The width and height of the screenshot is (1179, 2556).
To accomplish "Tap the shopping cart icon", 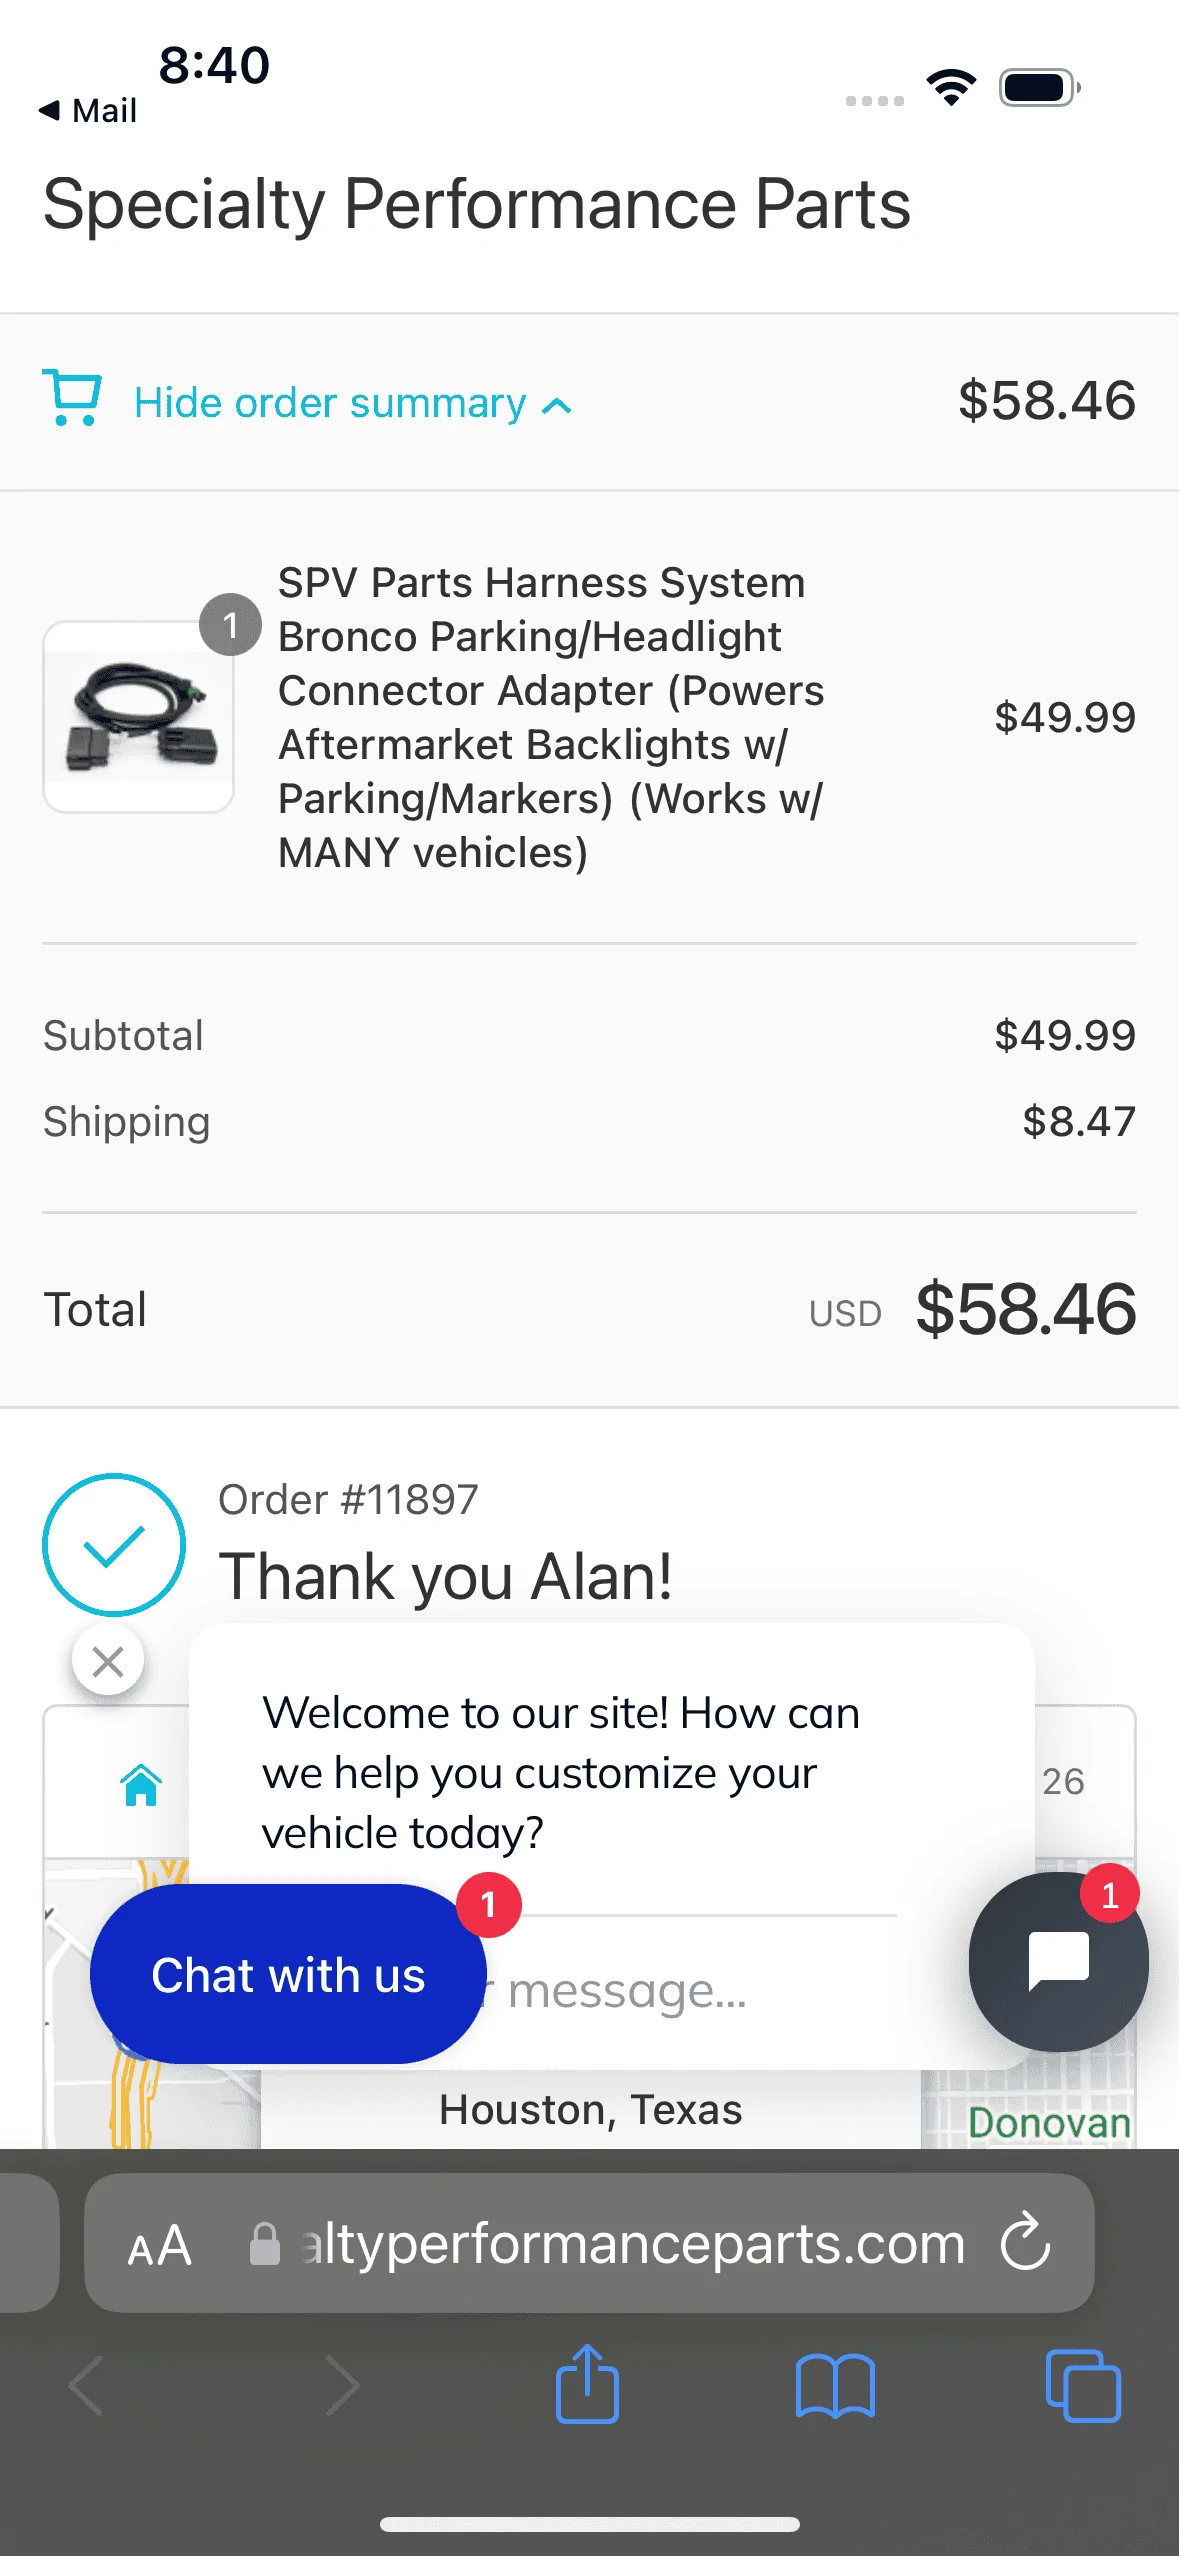I will pyautogui.click(x=72, y=398).
